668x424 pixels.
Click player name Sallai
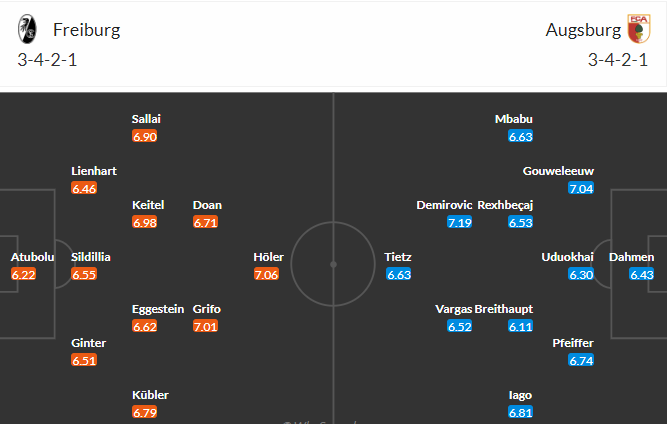coord(146,119)
